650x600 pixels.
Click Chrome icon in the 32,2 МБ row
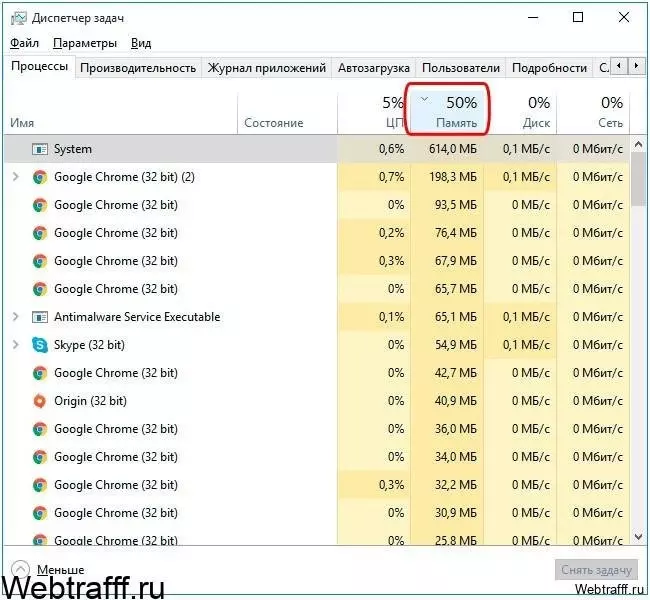coord(40,485)
